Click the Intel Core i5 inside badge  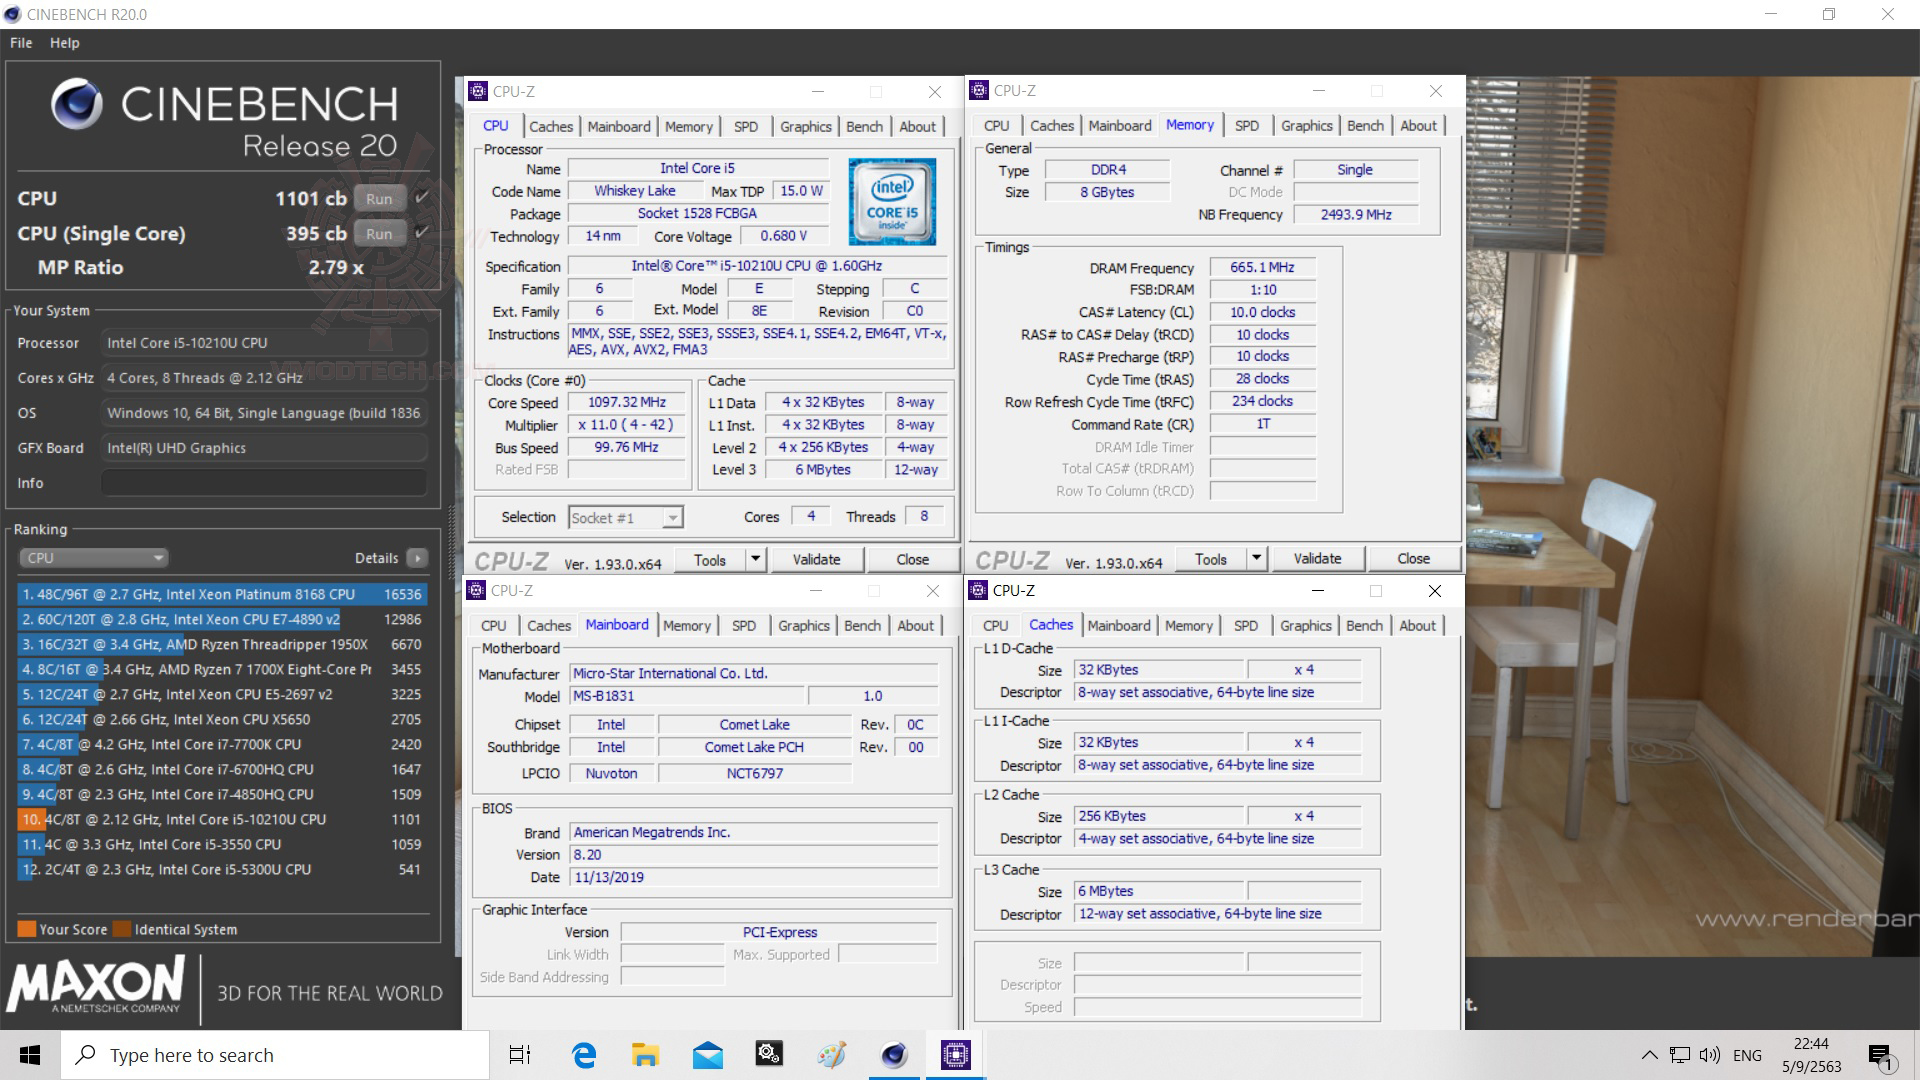click(890, 201)
